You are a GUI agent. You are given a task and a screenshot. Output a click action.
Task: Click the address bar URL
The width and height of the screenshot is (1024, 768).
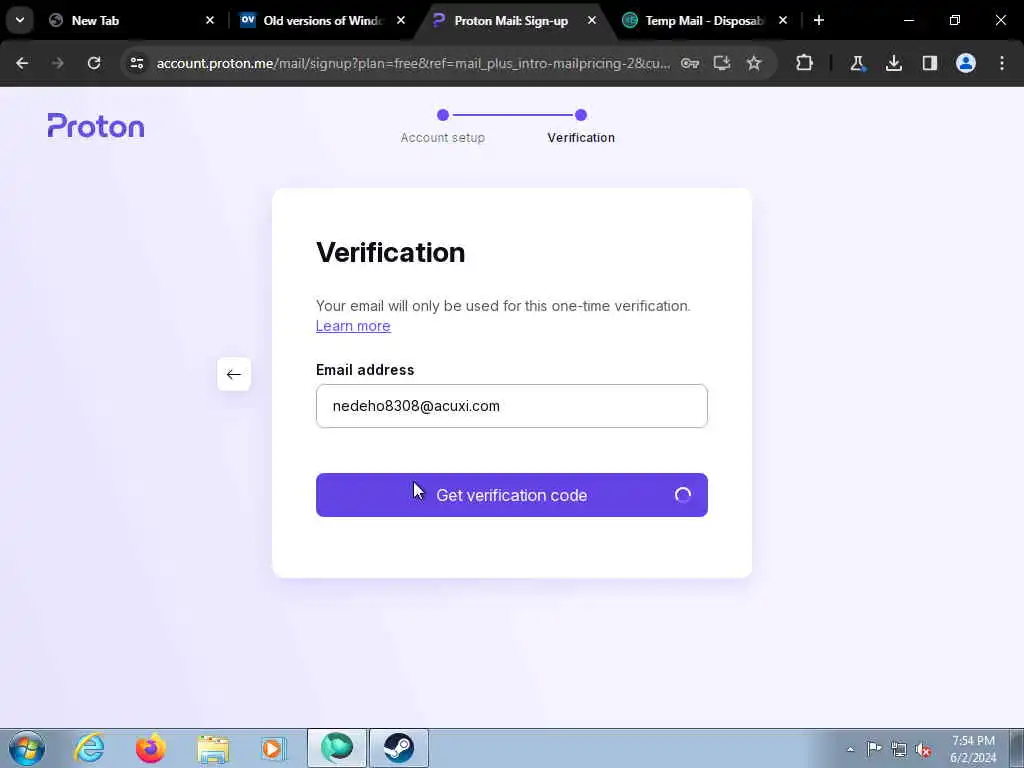point(413,63)
